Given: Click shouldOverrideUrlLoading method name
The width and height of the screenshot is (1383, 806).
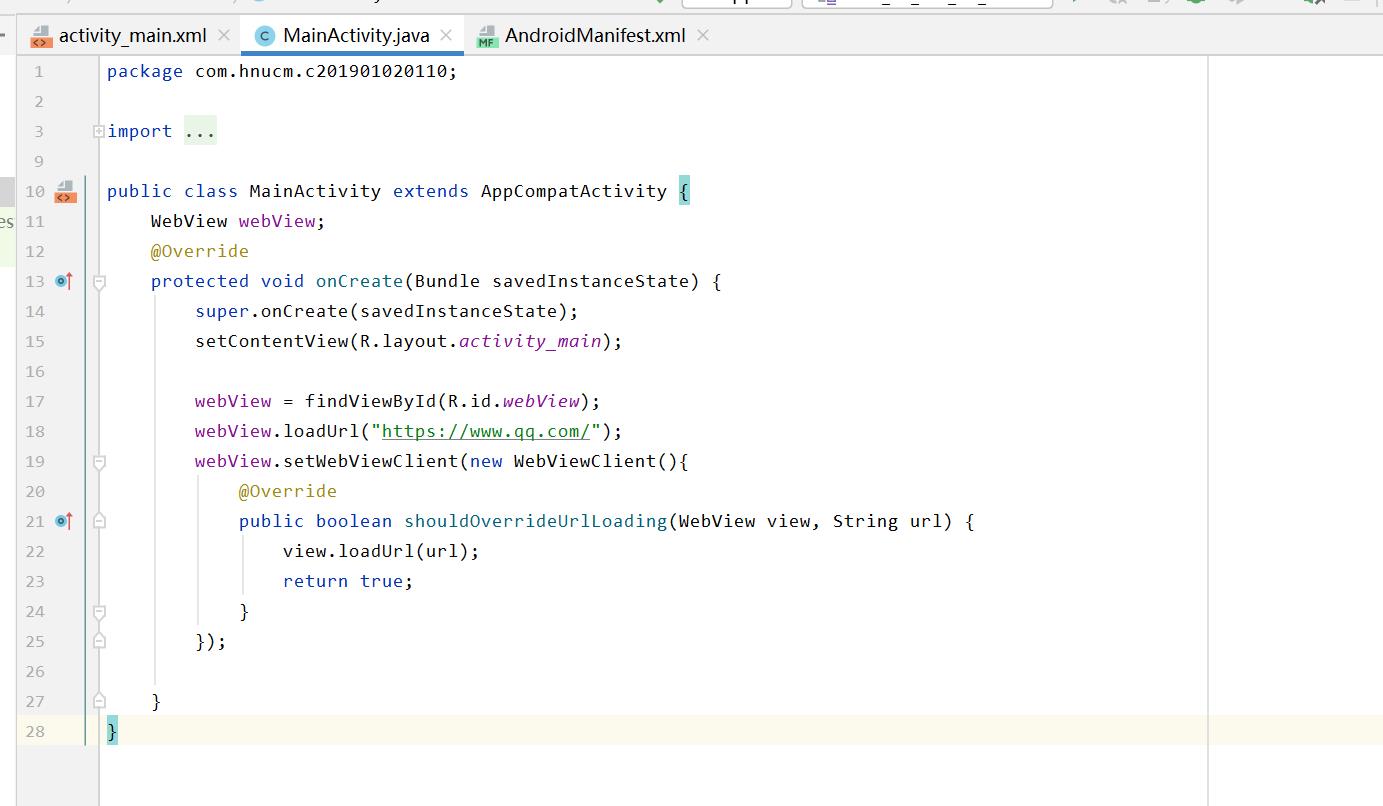Looking at the screenshot, I should 535,521.
